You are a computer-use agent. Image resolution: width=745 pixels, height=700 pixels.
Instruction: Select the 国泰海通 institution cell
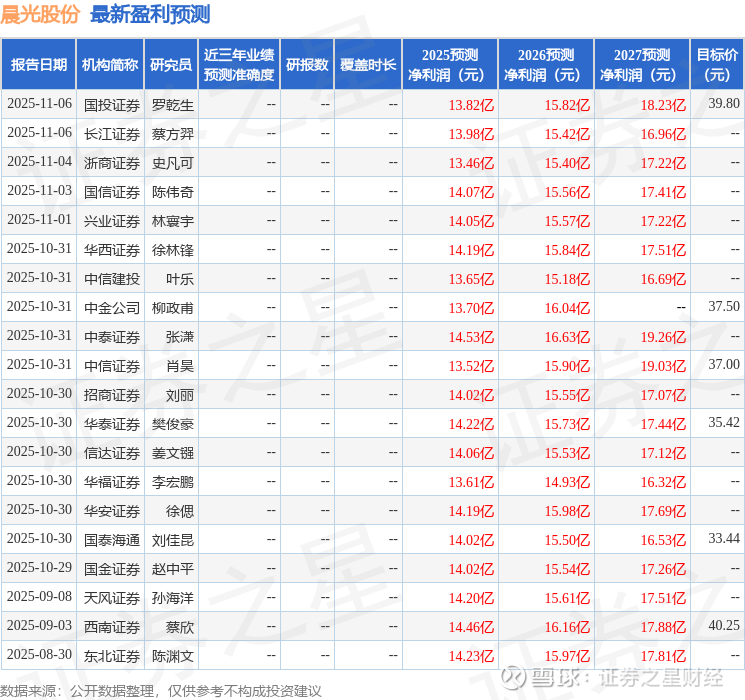pos(112,540)
